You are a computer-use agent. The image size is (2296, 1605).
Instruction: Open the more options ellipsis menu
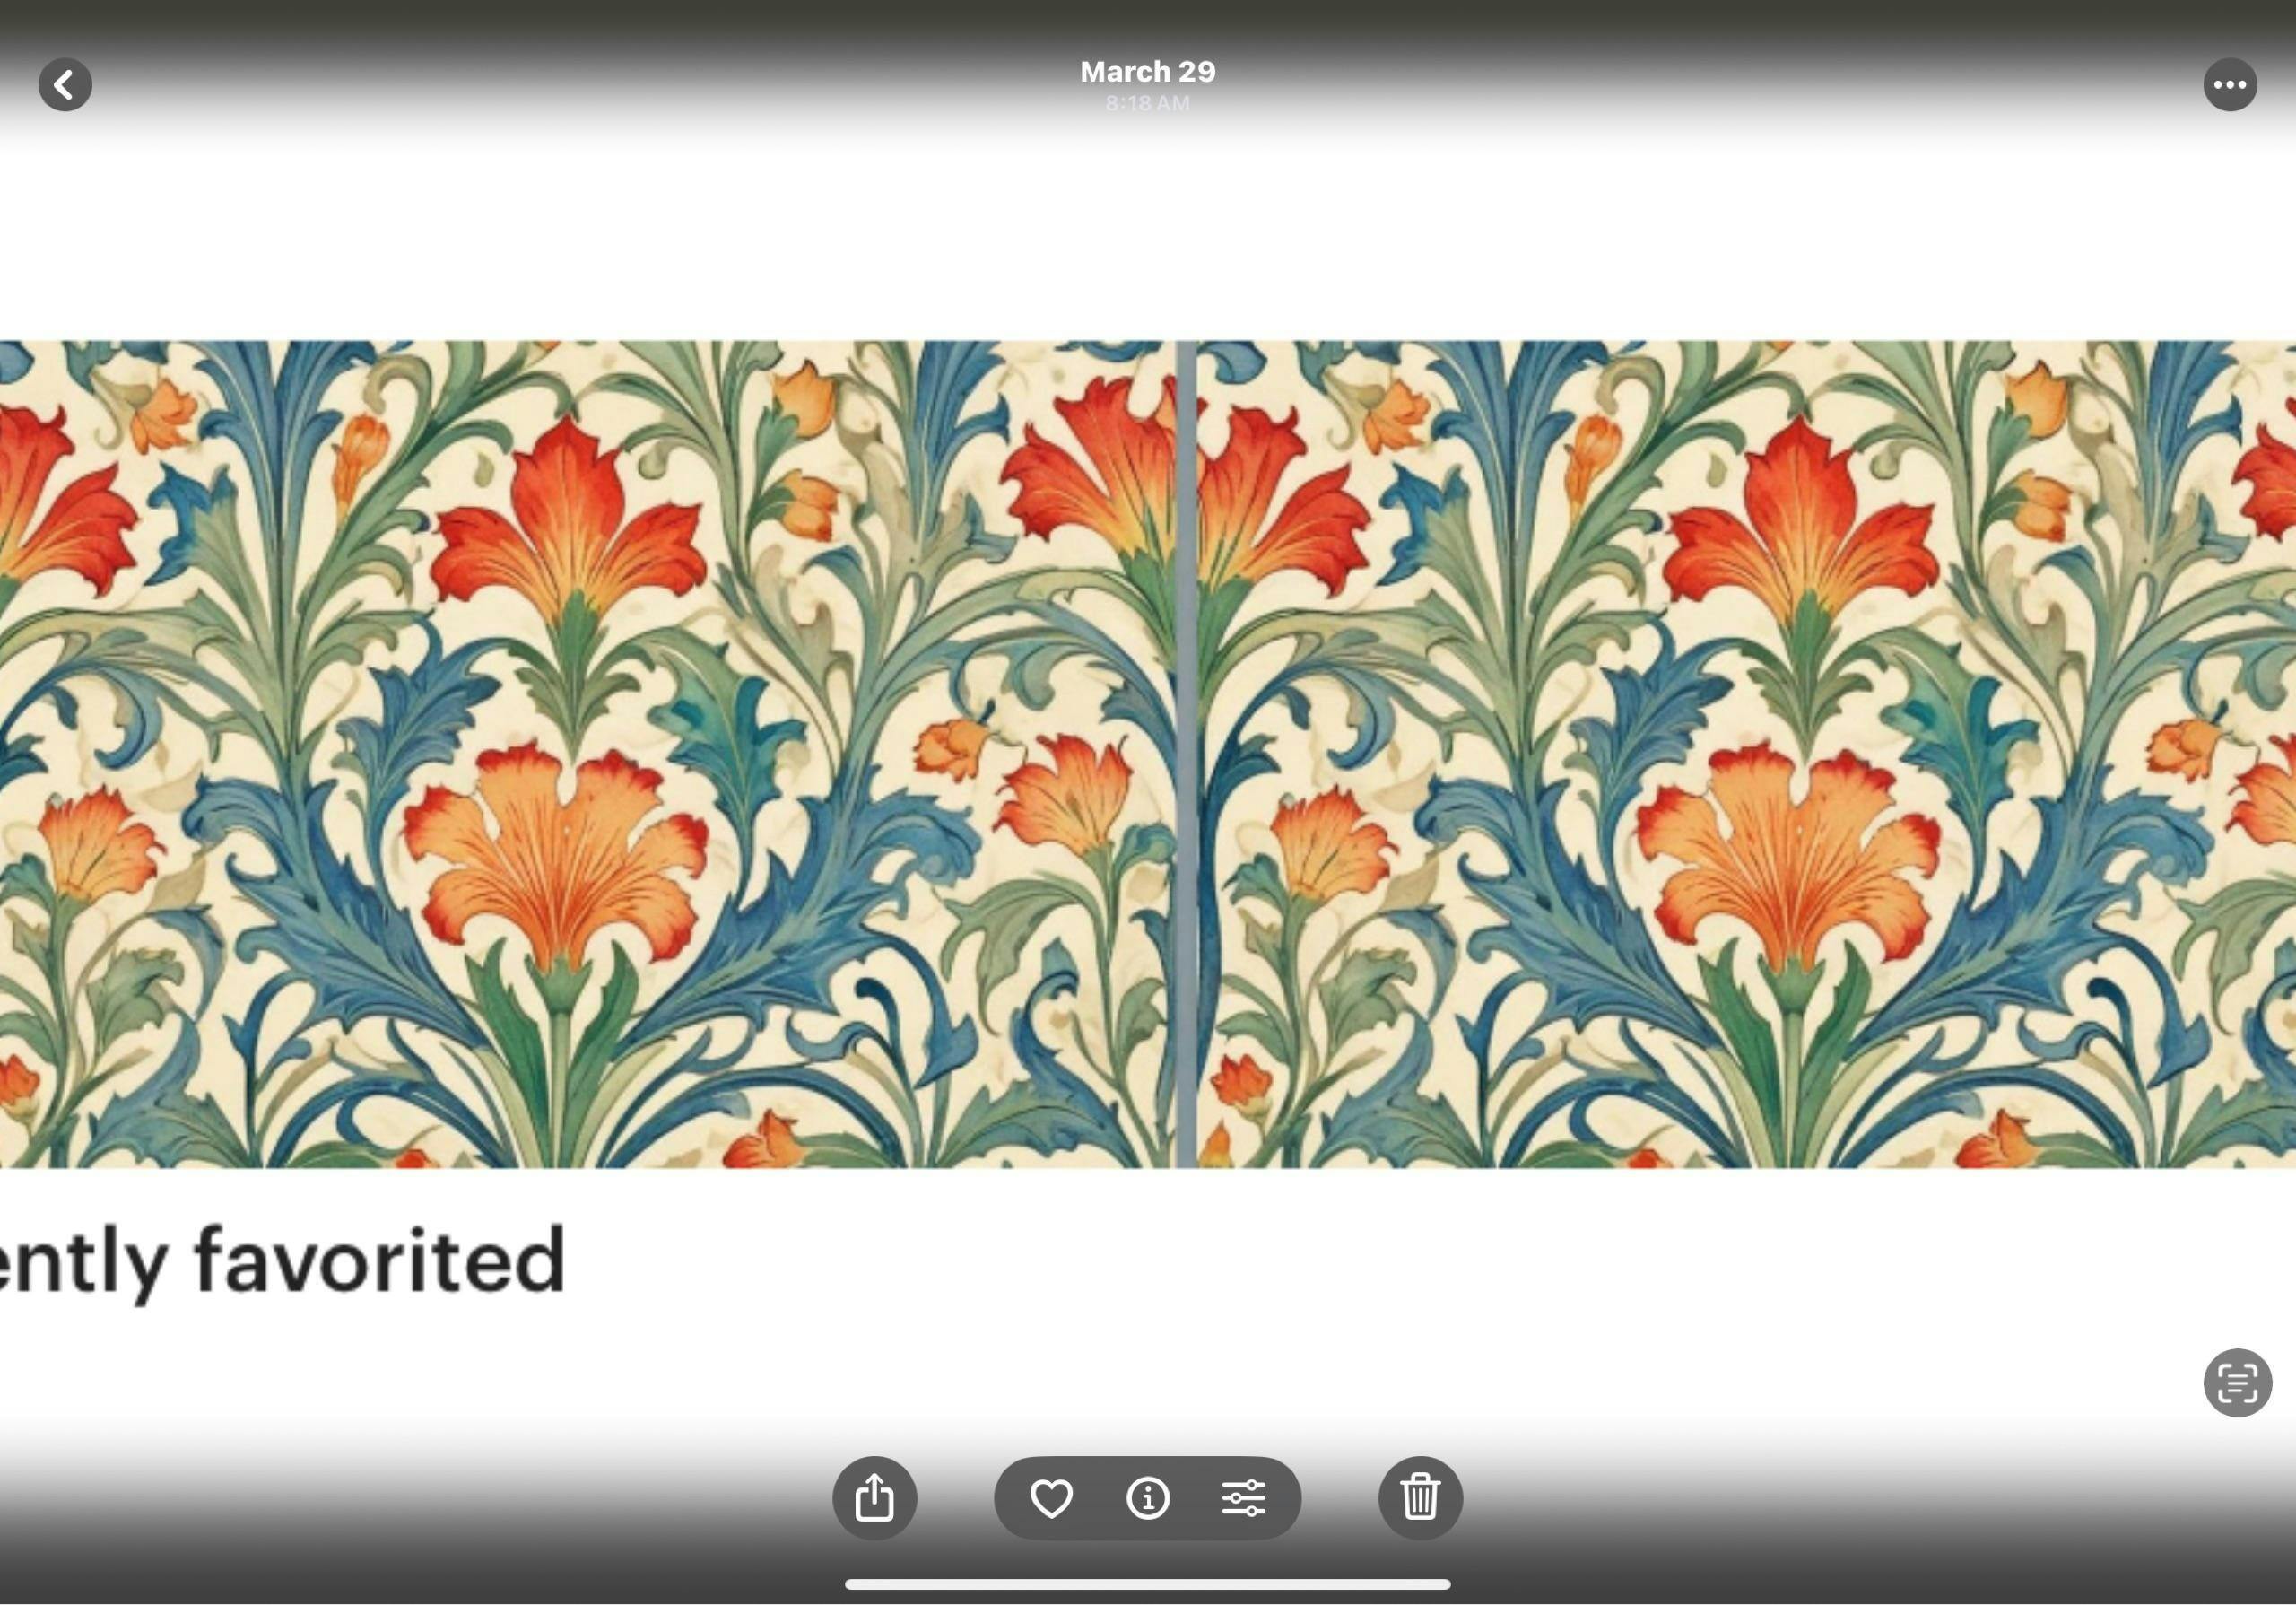pos(2230,85)
